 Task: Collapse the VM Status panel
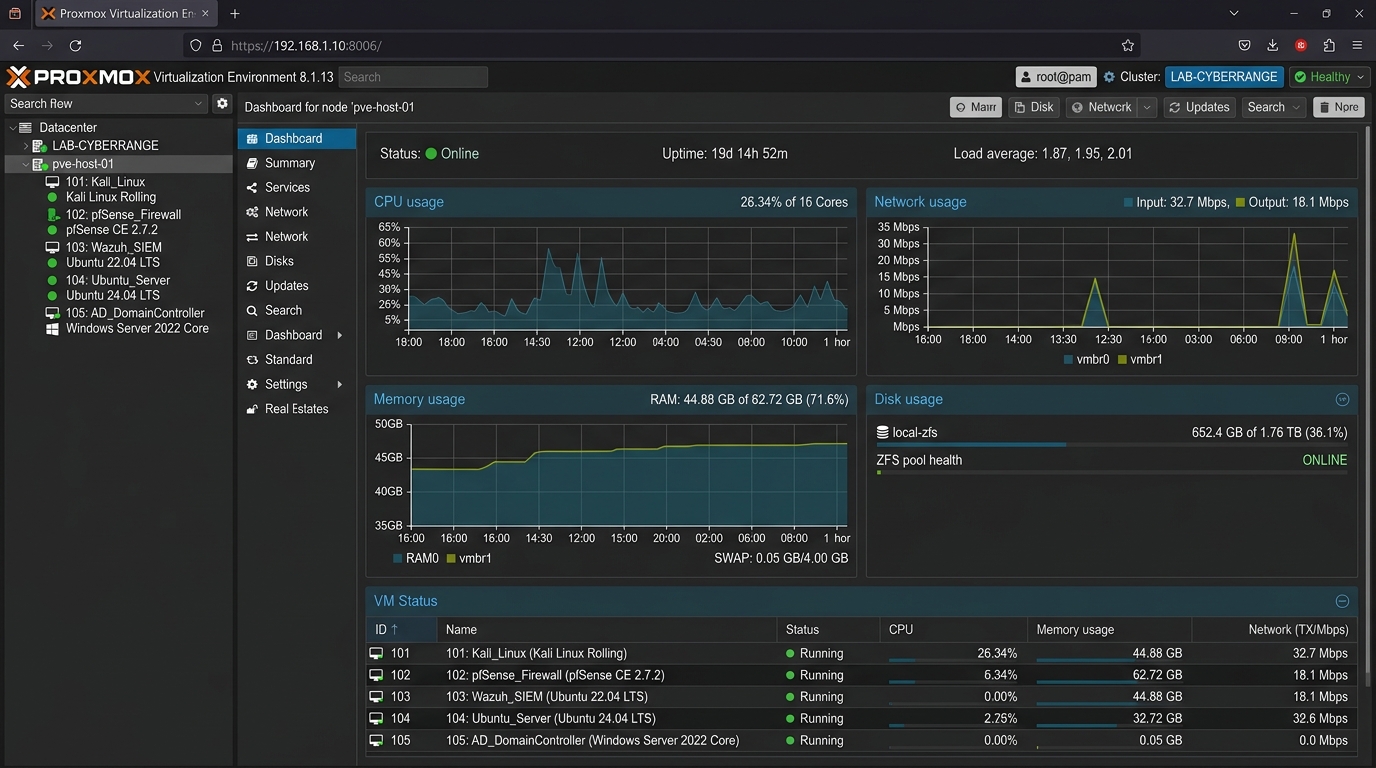coord(1342,601)
